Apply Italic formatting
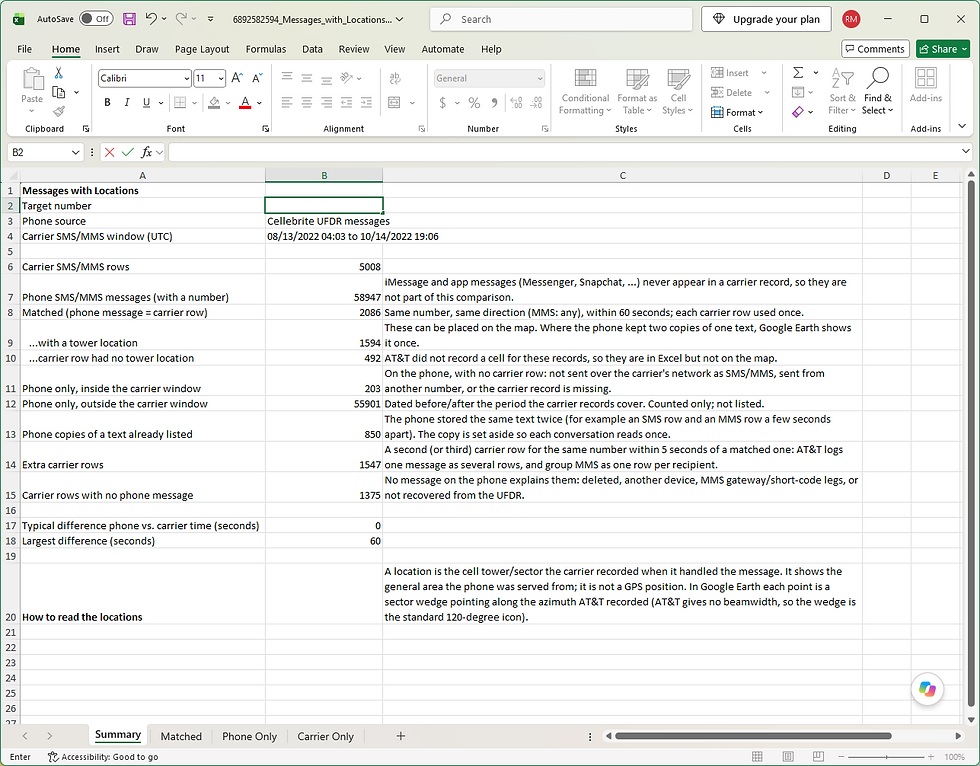 pos(127,102)
